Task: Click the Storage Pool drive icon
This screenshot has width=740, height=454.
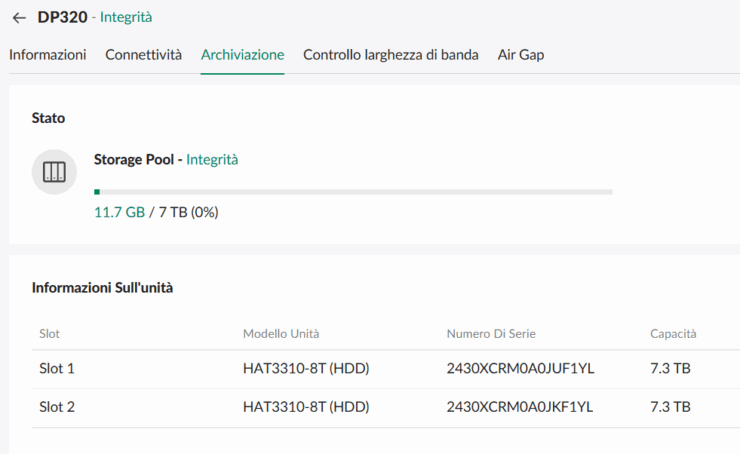Action: coord(54,172)
